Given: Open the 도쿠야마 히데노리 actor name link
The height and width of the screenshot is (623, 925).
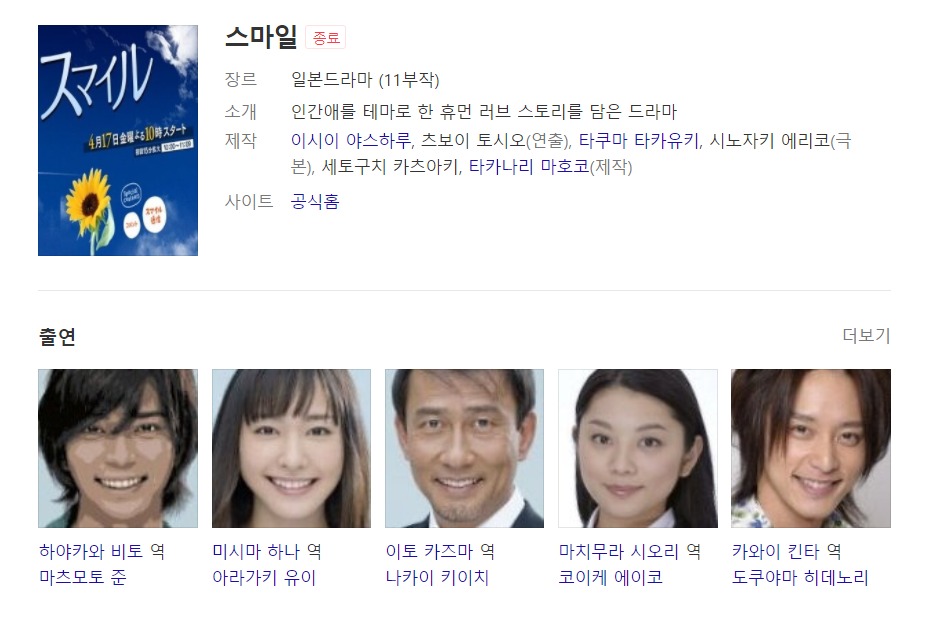Looking at the screenshot, I should click(x=800, y=577).
